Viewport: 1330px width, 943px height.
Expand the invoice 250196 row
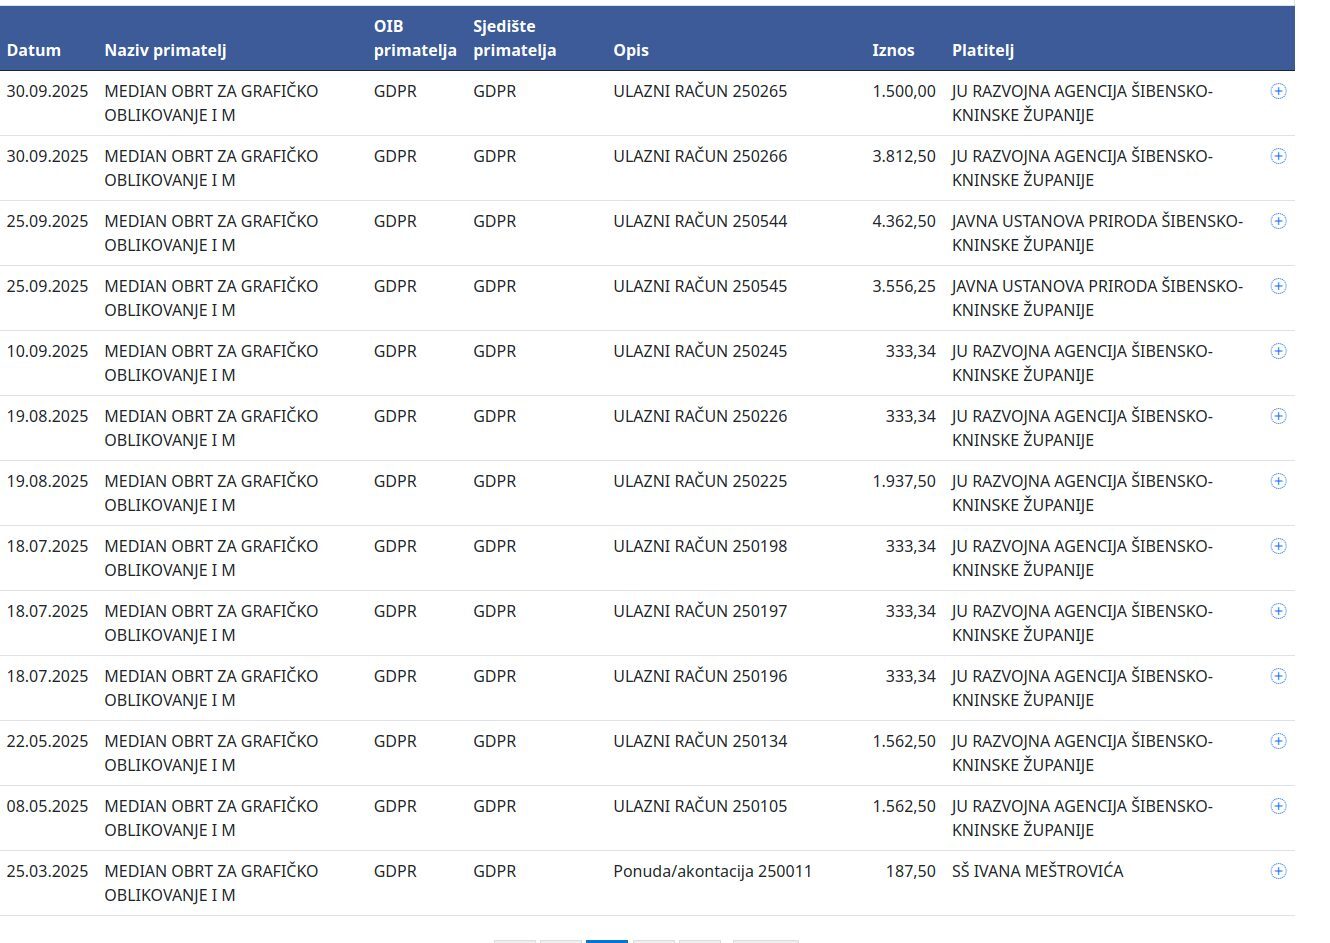[x=1278, y=676]
